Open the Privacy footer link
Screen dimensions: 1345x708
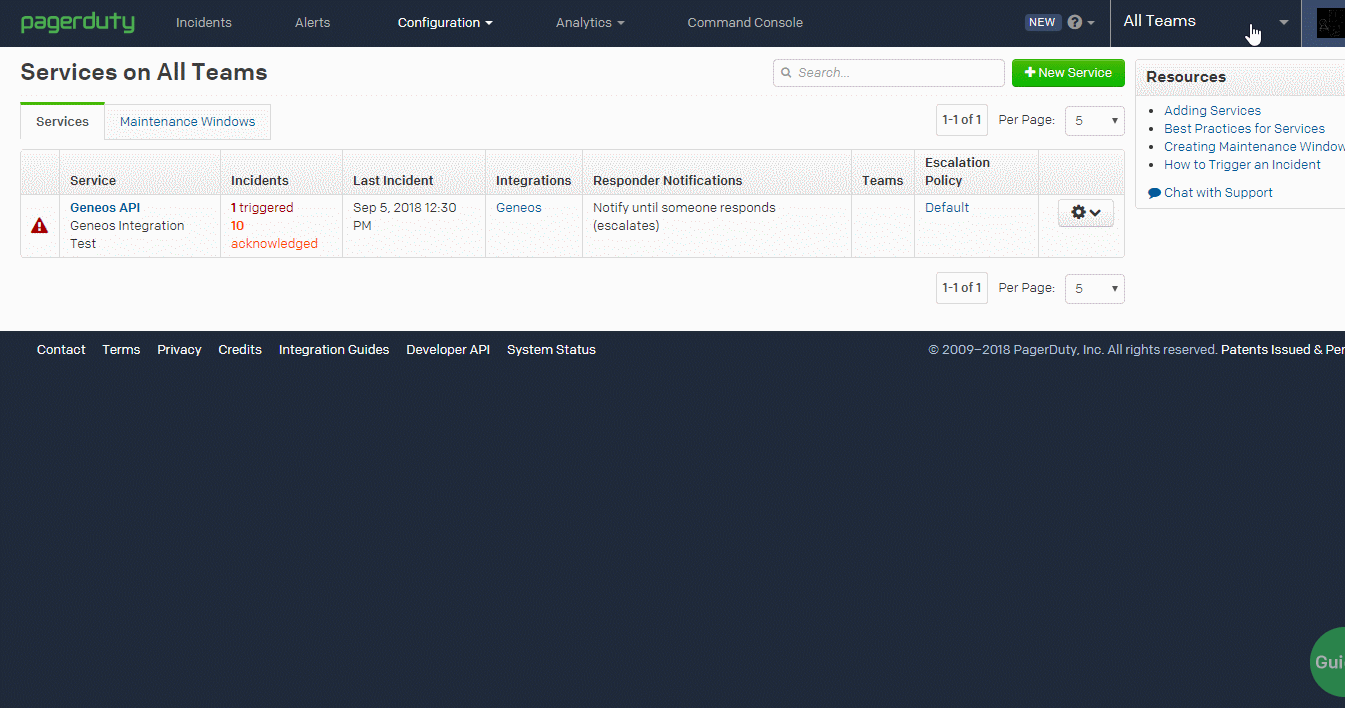coord(179,350)
